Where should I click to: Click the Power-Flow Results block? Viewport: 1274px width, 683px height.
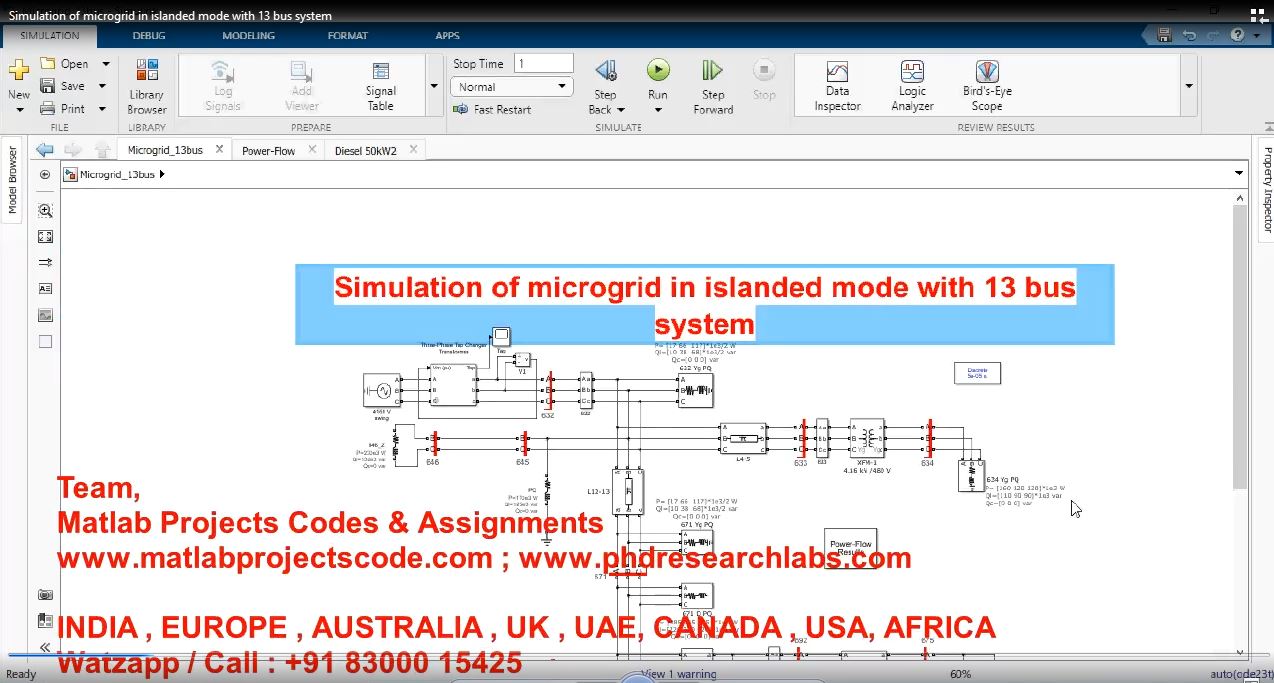coord(852,547)
